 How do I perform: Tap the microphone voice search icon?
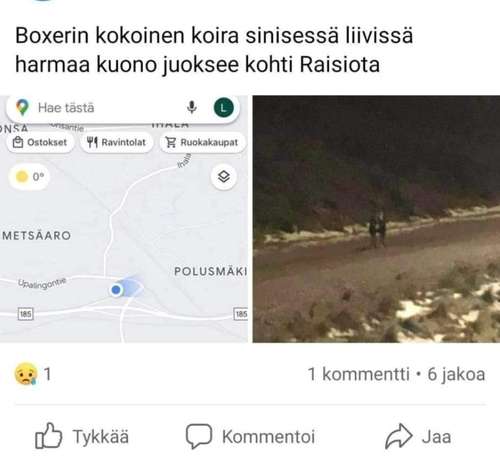(192, 107)
